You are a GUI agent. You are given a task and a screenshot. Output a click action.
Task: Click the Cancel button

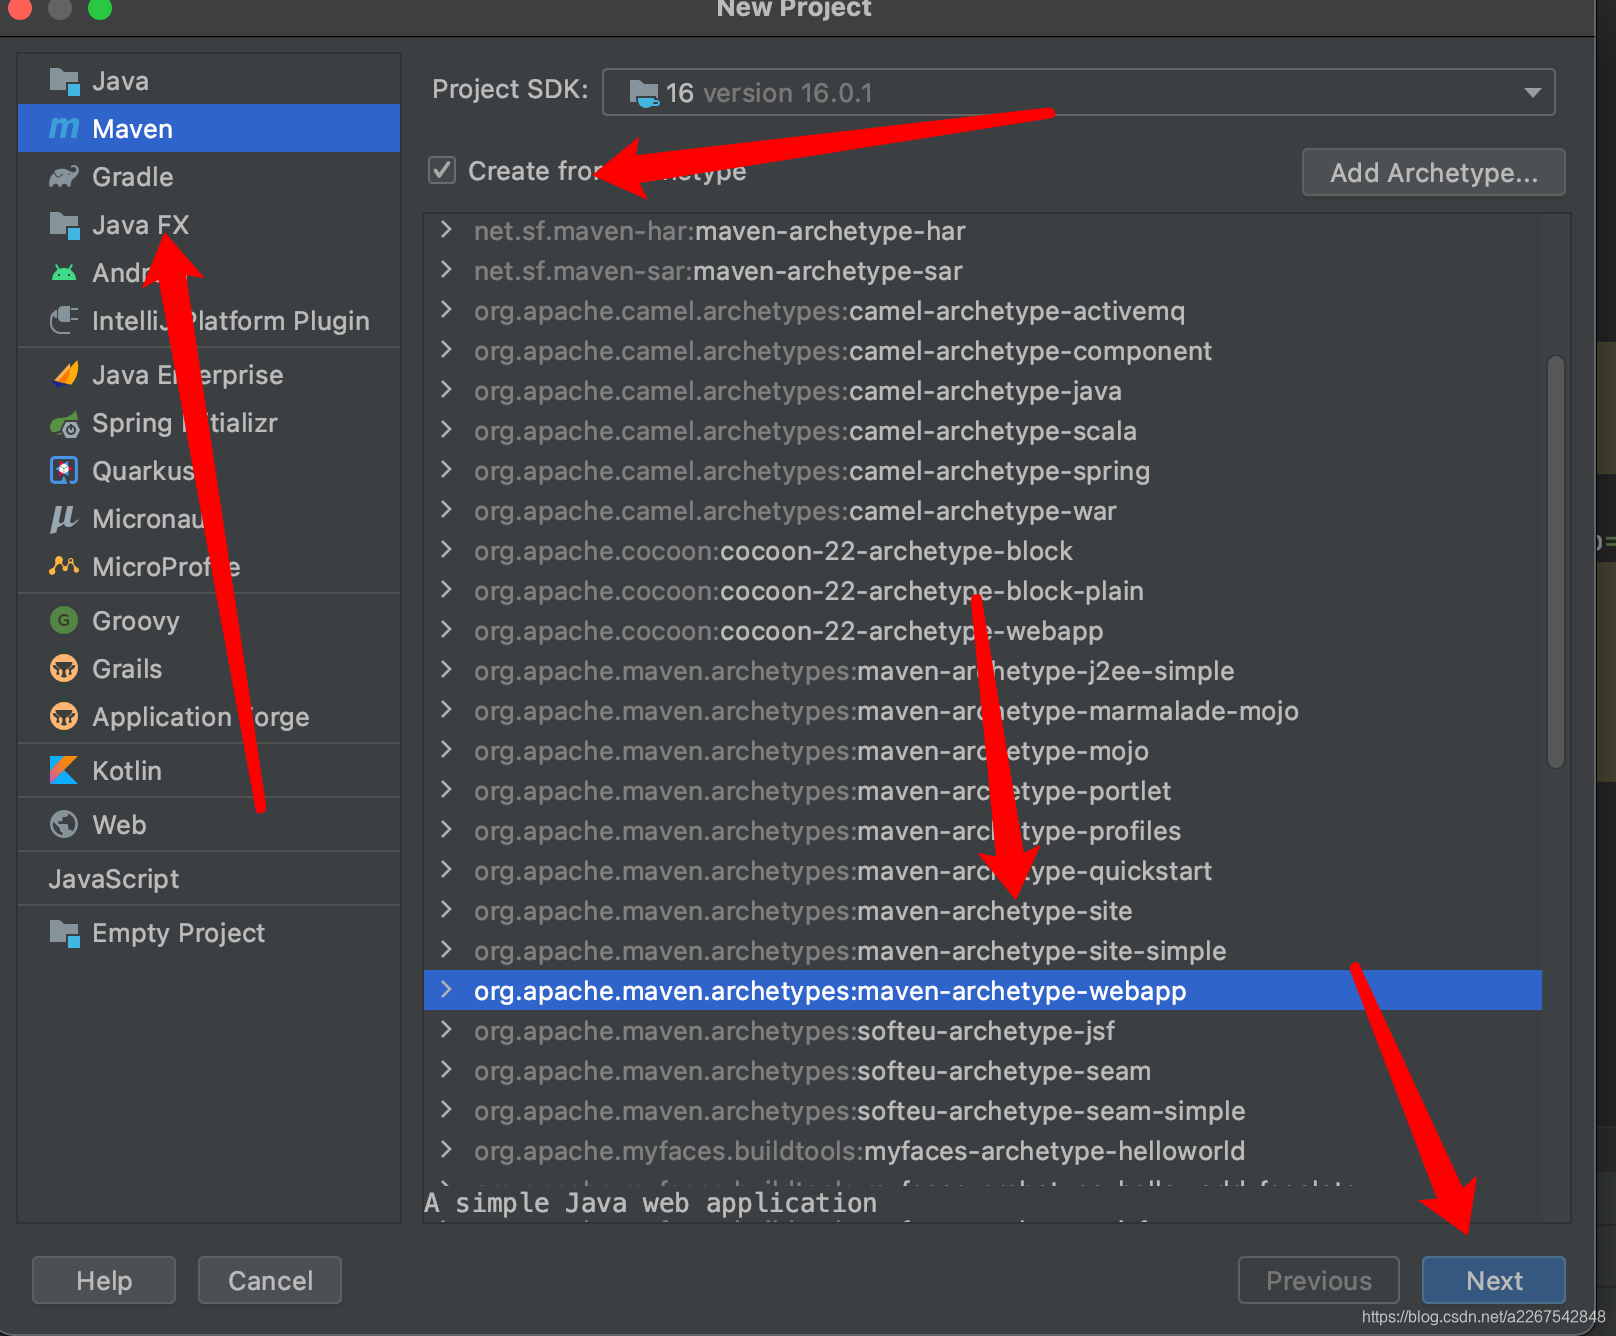(270, 1281)
